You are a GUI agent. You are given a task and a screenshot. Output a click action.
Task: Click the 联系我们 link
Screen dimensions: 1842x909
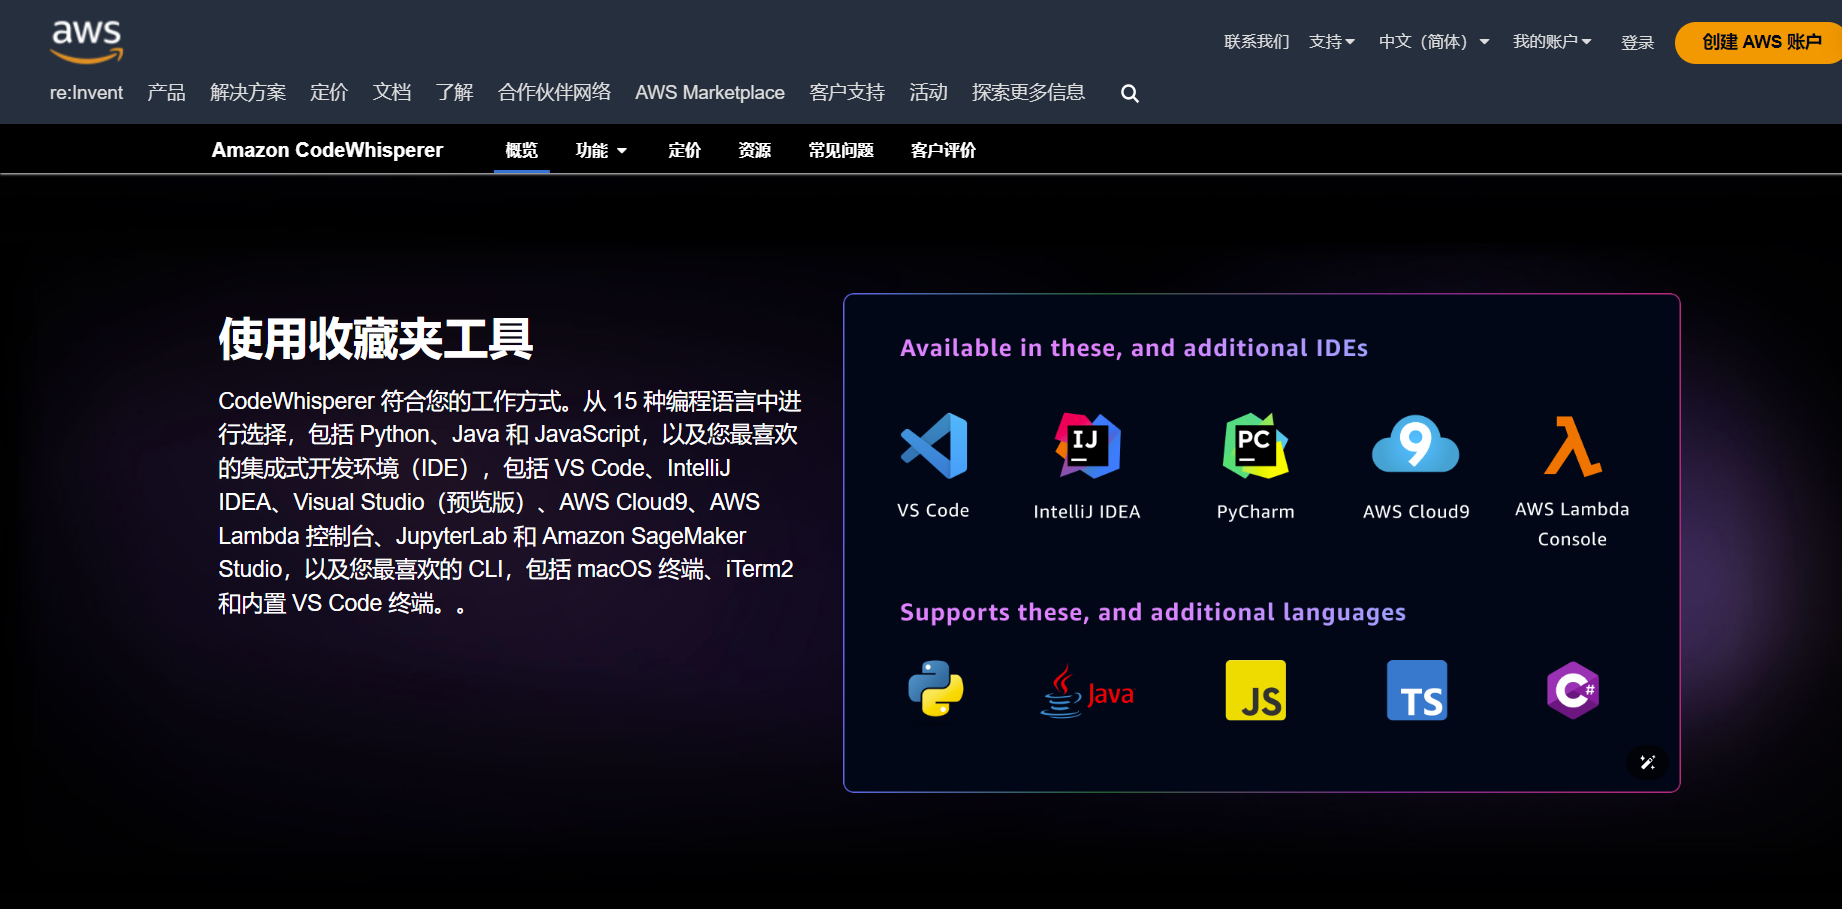(x=1257, y=42)
